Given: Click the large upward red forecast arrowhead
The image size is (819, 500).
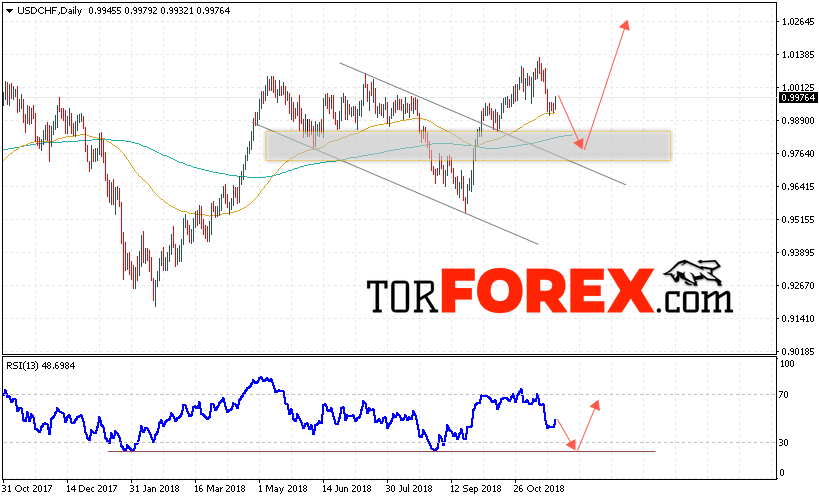Looking at the screenshot, I should coord(625,25).
